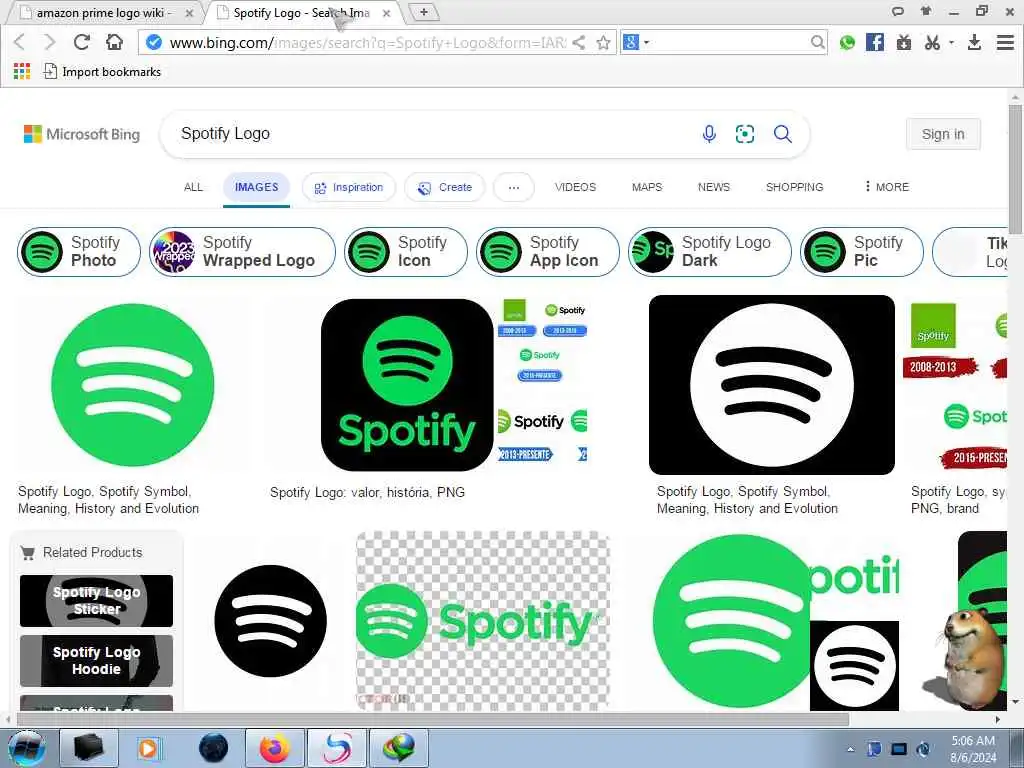The height and width of the screenshot is (768, 1024).
Task: Select the Spotify Pic suggestion chip
Action: 862,251
